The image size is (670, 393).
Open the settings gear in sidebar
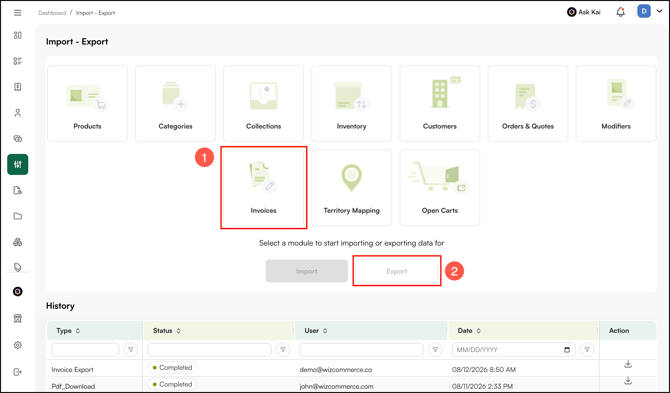point(18,345)
